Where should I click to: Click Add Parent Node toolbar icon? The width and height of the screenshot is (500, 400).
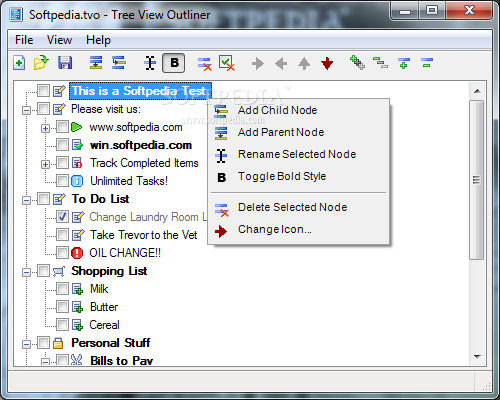pyautogui.click(x=96, y=63)
